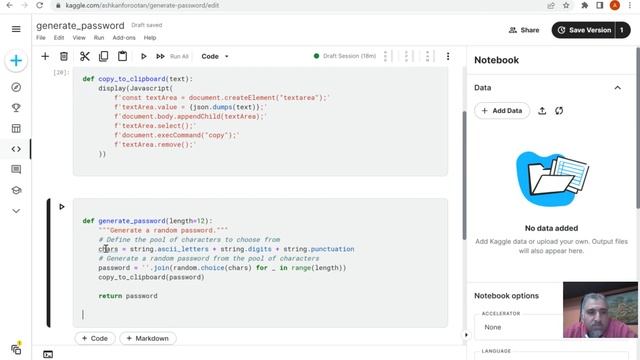This screenshot has width=640, height=360.
Task: Open the toolbar three-dot more menu
Action: (x=448, y=56)
